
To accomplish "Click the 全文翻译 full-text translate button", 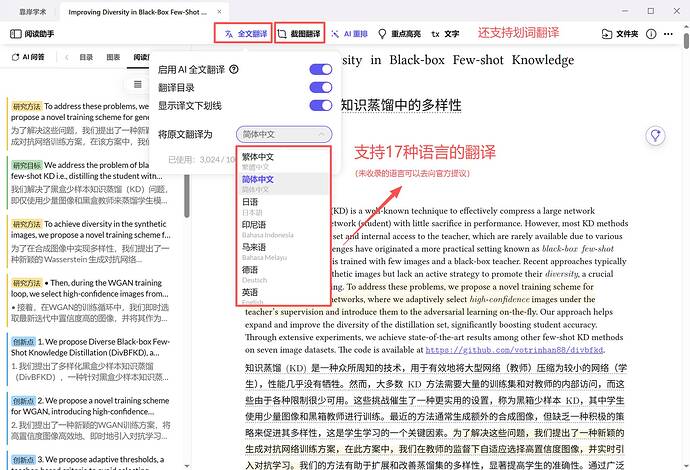I will 246,34.
